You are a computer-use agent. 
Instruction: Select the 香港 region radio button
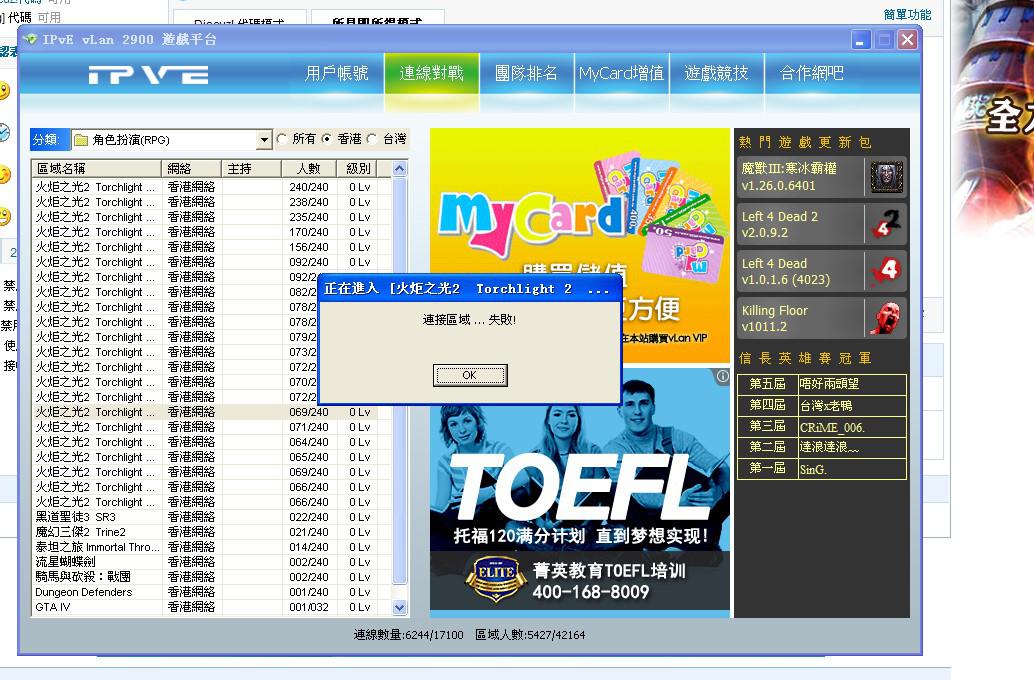[x=327, y=139]
